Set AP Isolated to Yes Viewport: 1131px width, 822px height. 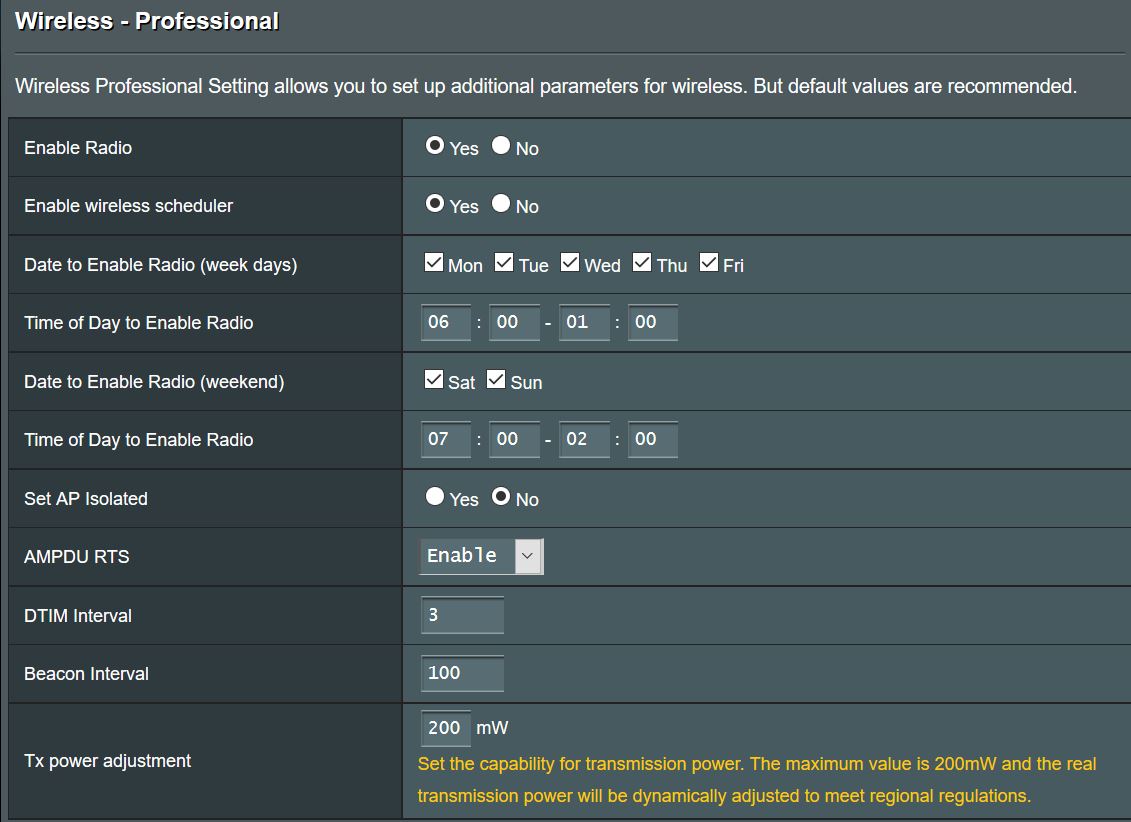click(x=435, y=497)
